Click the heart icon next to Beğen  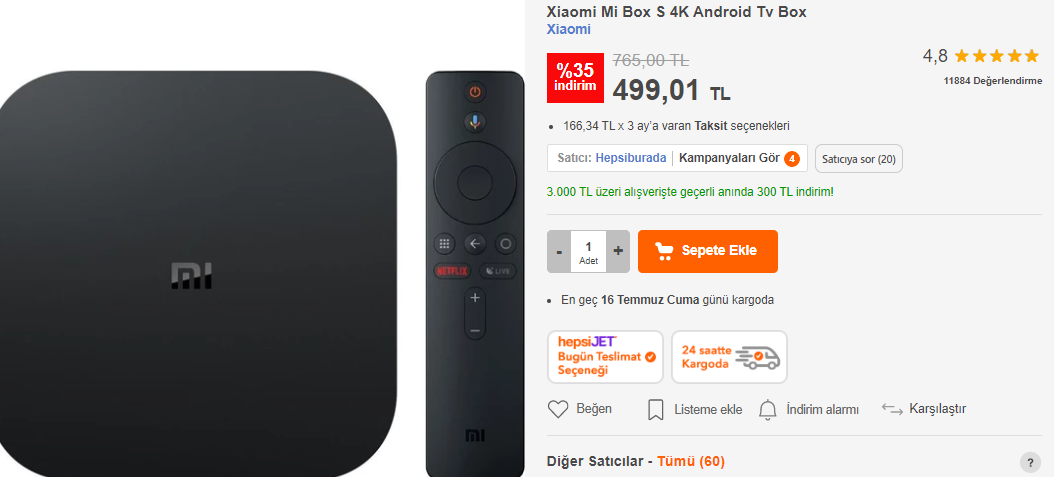pos(558,409)
